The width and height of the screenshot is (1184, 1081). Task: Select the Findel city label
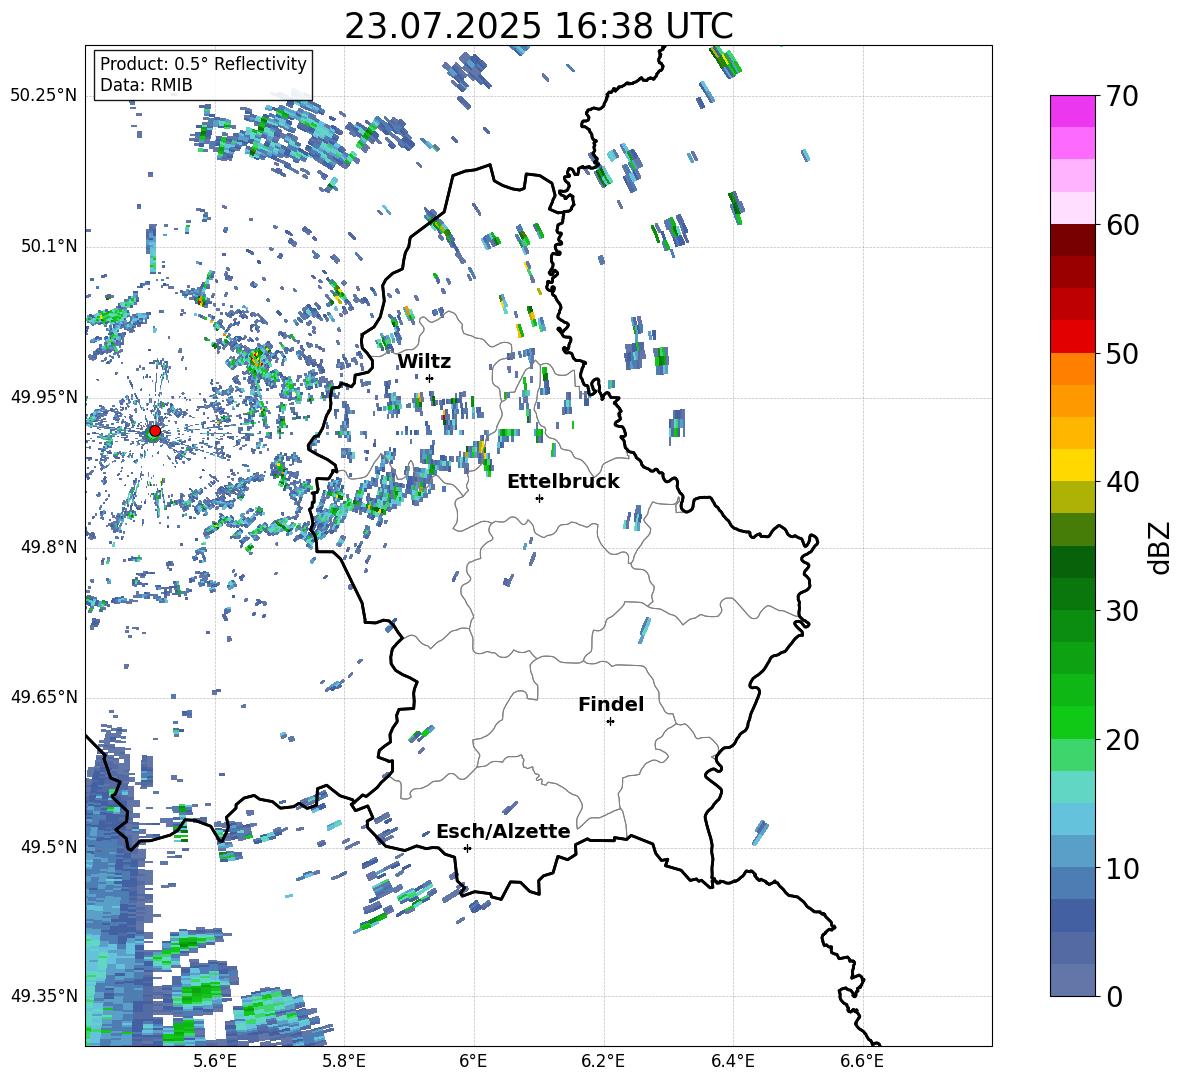tap(611, 704)
